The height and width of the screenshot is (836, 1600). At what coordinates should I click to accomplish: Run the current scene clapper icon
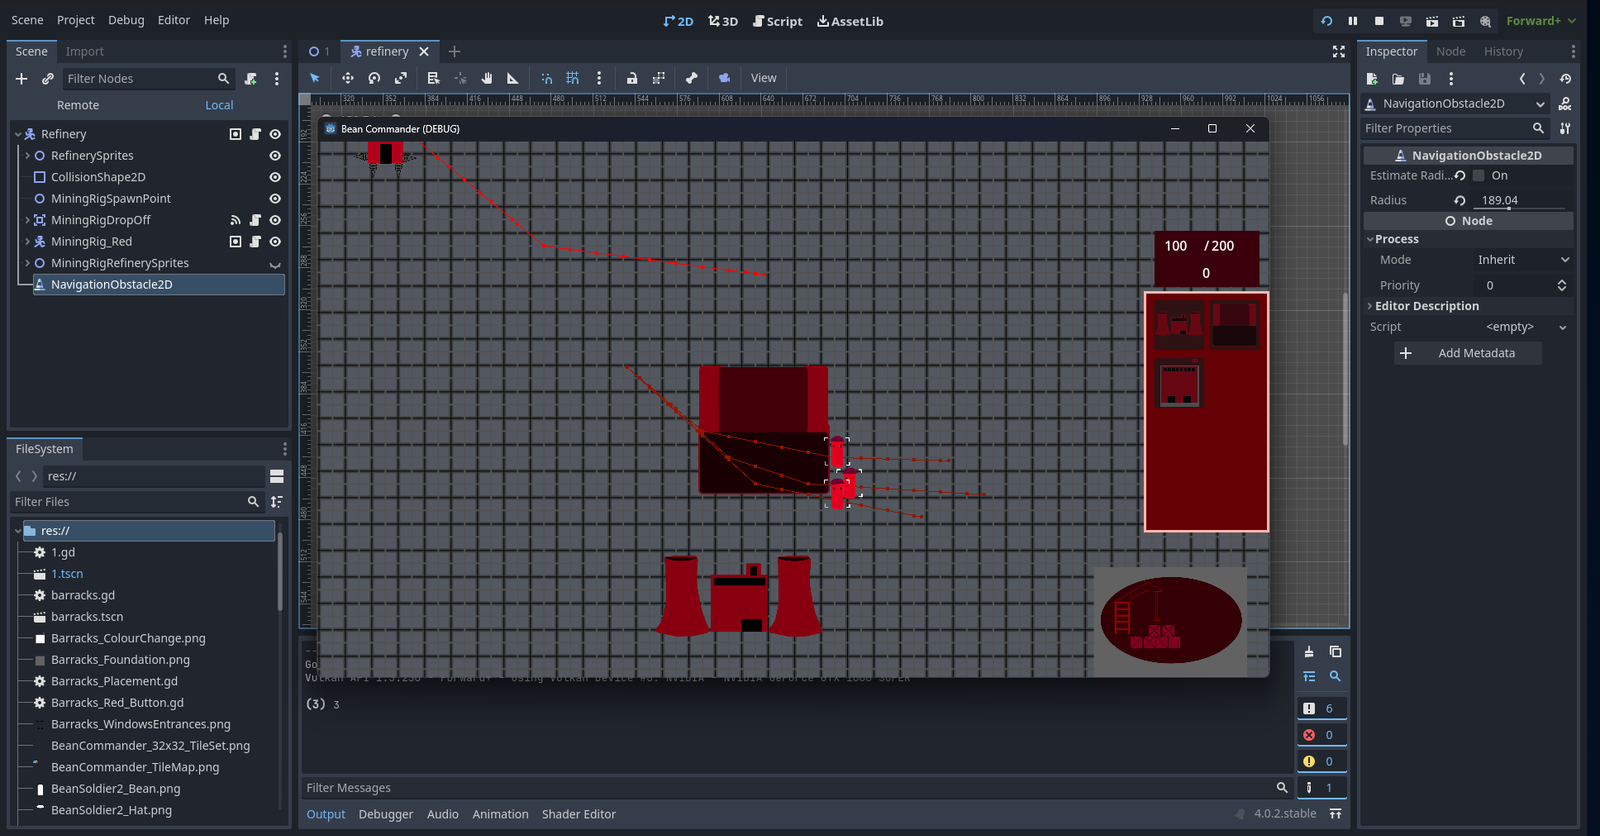tap(1432, 21)
